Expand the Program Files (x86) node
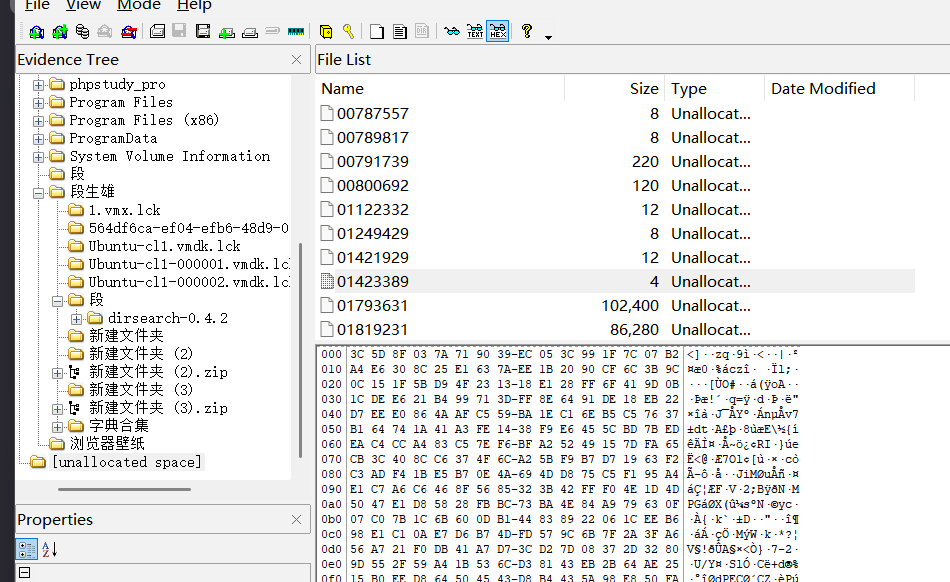The image size is (950, 582). pyautogui.click(x=38, y=121)
